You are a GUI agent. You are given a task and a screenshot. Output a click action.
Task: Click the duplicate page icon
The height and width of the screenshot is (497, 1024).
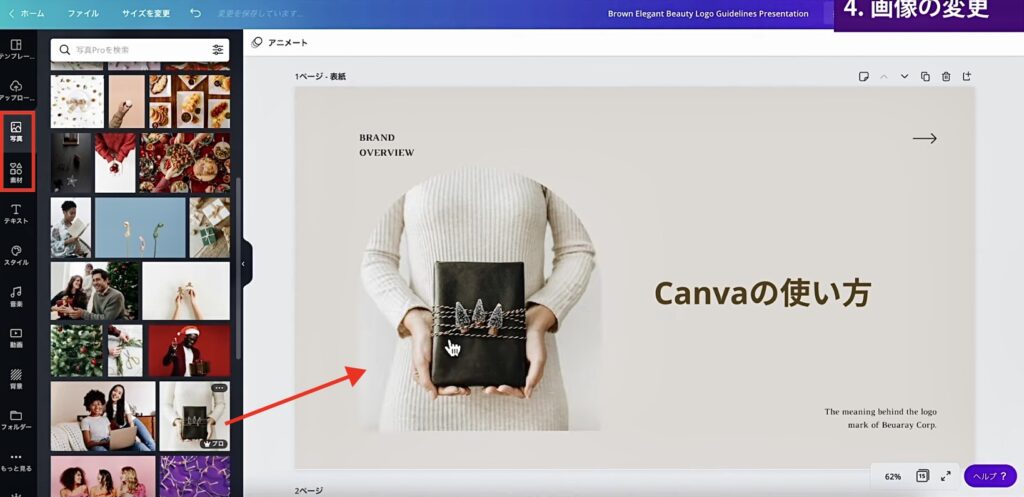(x=925, y=76)
